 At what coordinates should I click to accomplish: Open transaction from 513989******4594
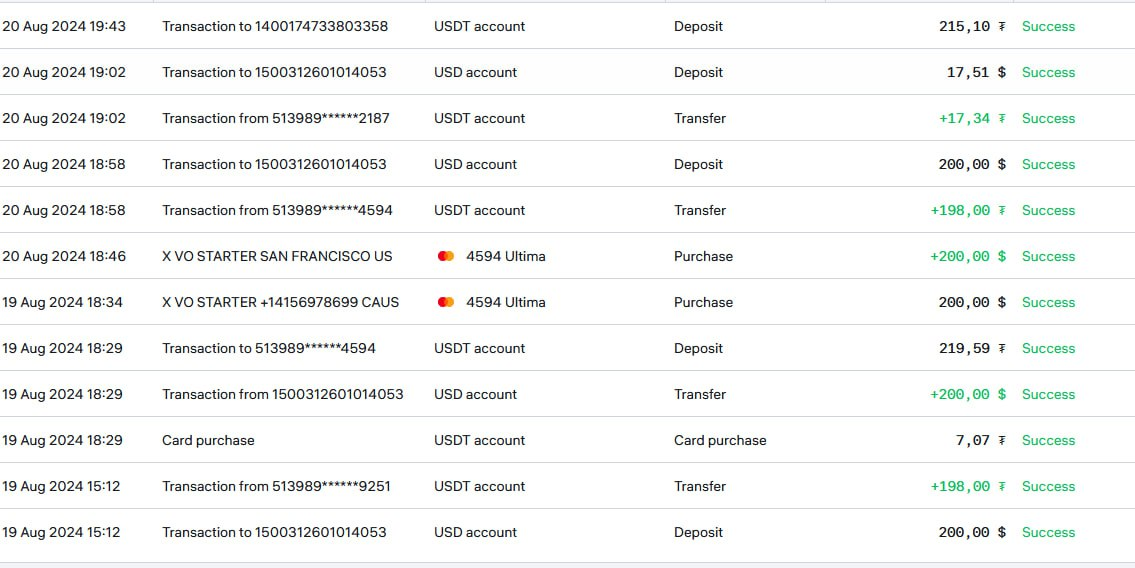(277, 210)
